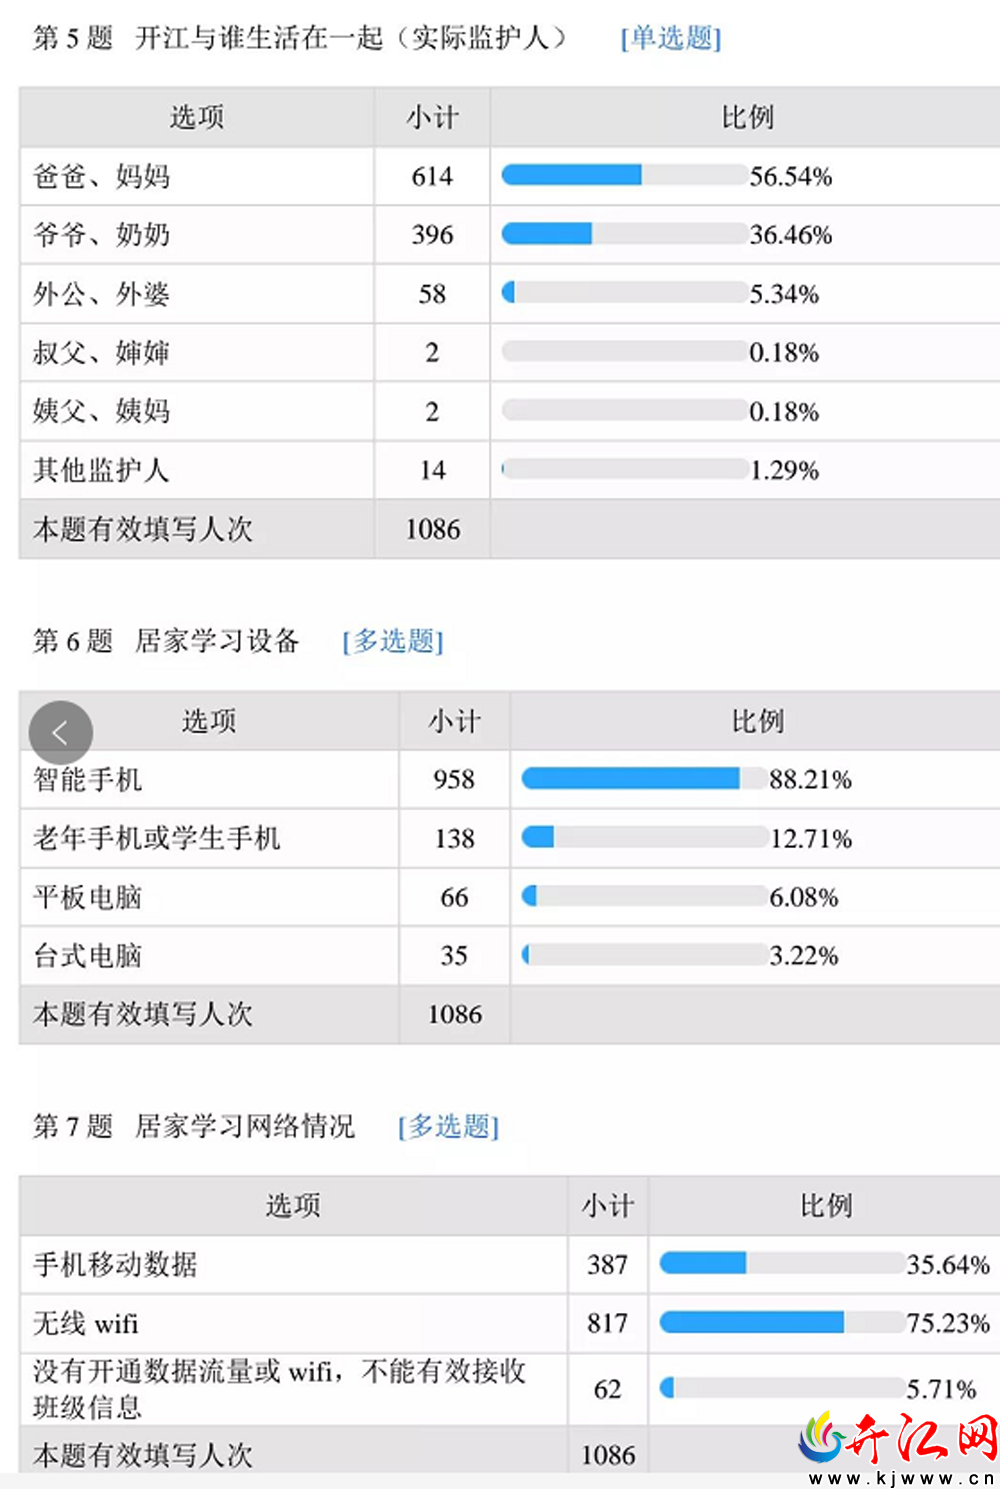Viewport: 1000px width, 1489px height.
Task: Click the Kaijiang Net logo watermark
Action: [x=898, y=1442]
